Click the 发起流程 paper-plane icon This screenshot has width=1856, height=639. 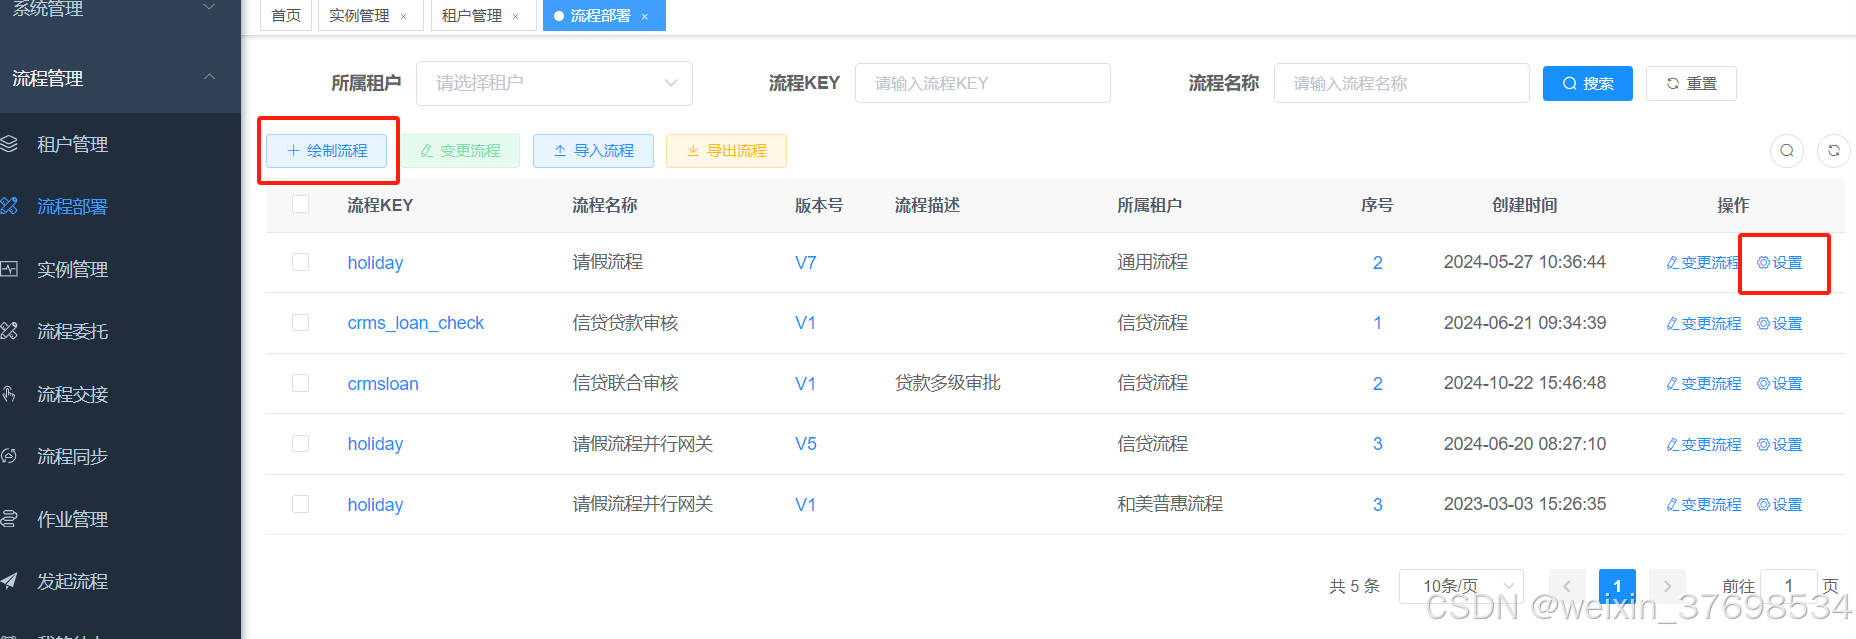9,581
